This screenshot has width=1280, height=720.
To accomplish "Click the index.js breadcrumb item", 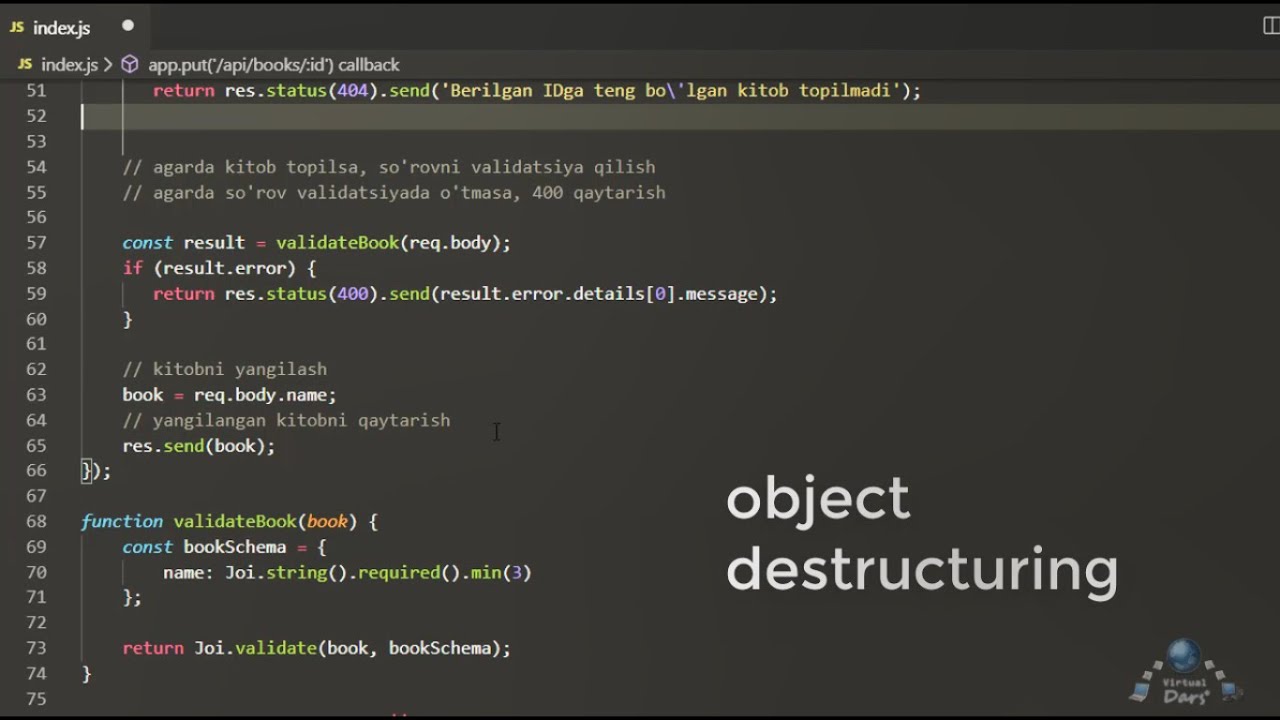I will (x=69, y=64).
